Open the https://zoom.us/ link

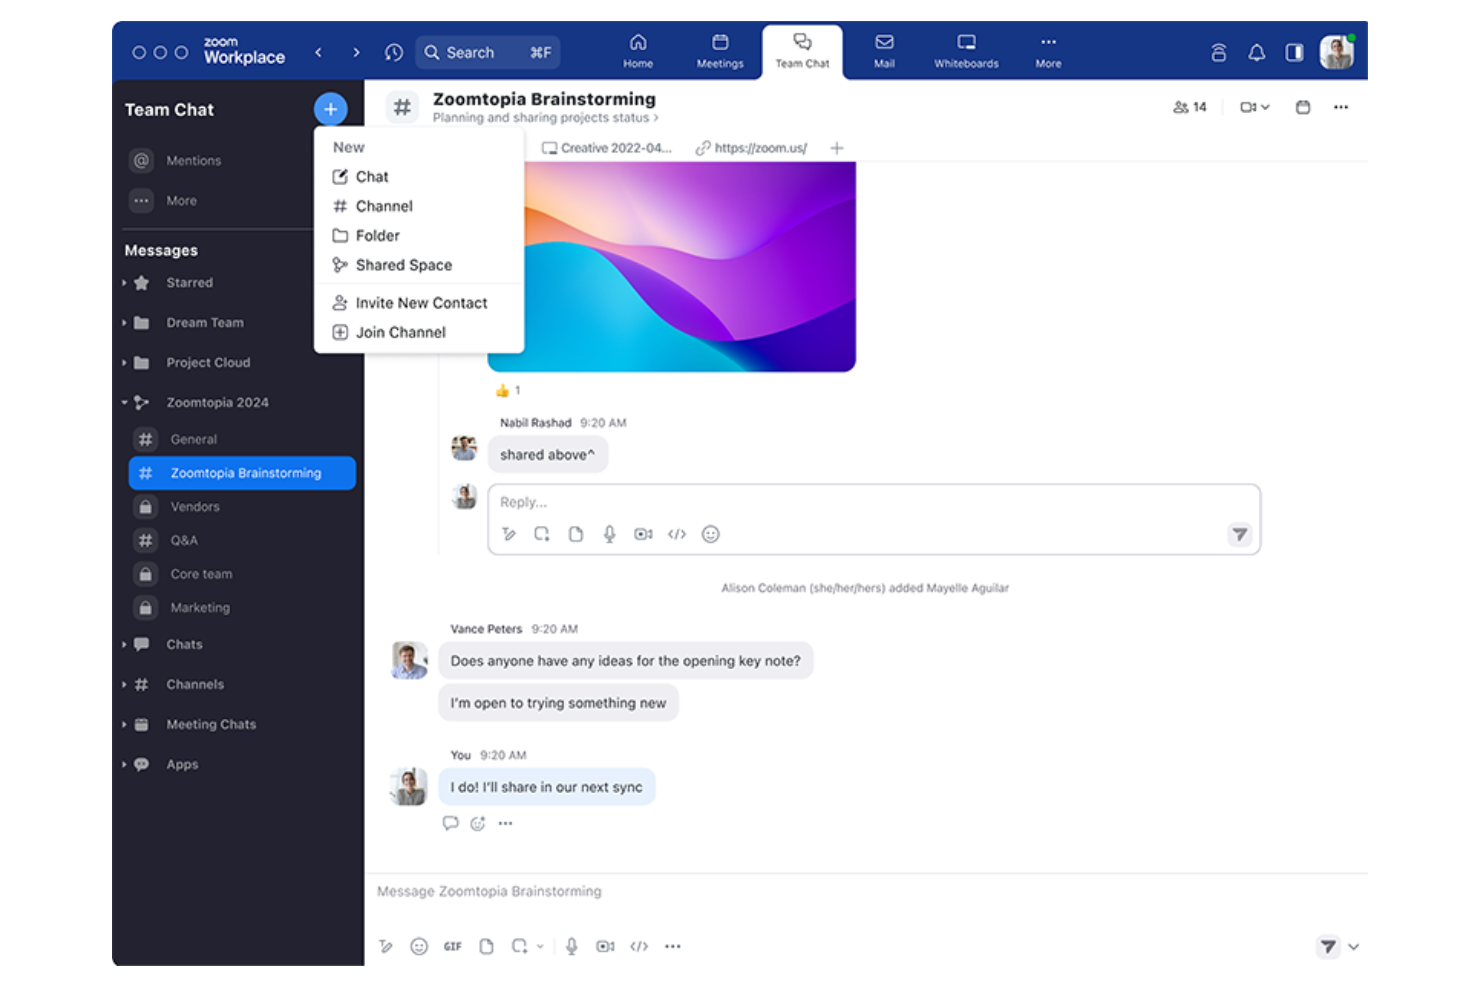(x=761, y=147)
